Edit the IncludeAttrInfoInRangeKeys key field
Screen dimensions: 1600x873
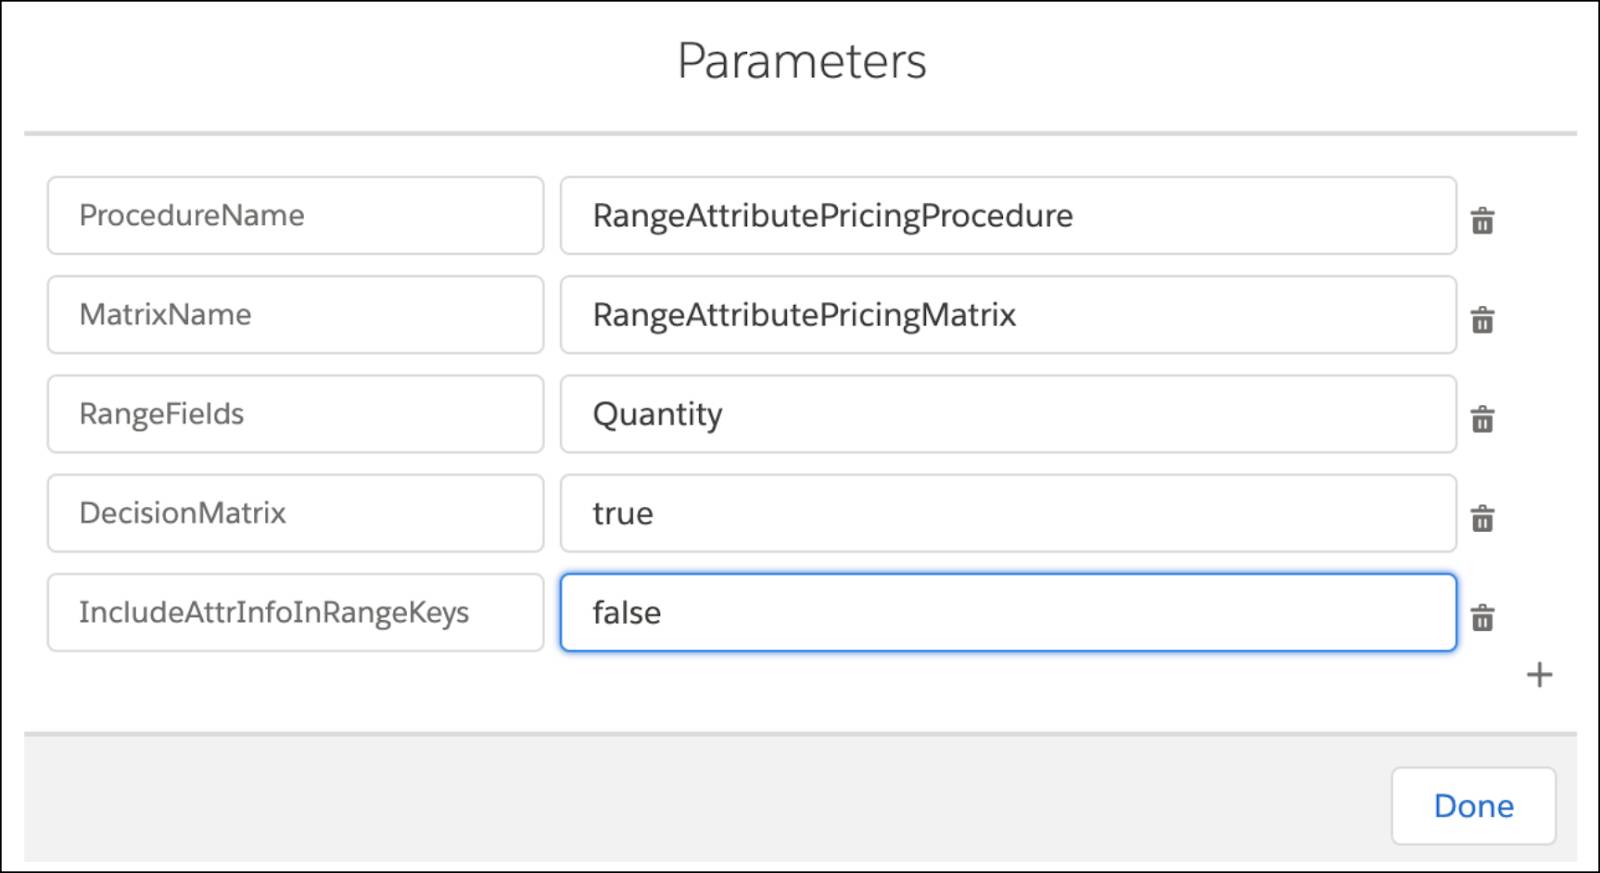295,612
